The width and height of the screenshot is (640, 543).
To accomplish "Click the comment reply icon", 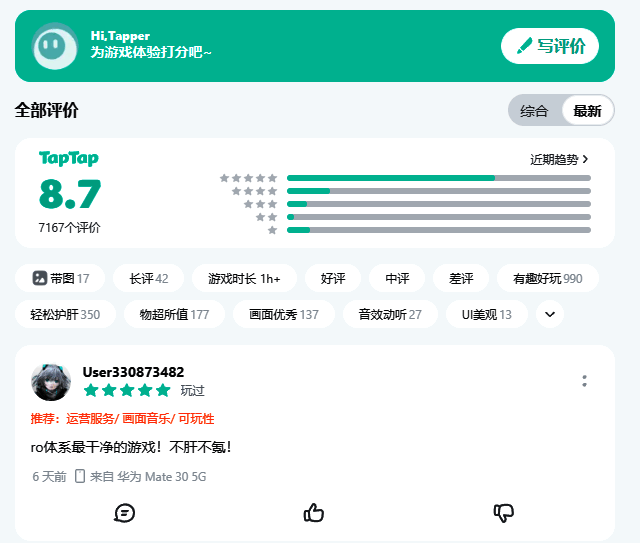I will click(124, 513).
